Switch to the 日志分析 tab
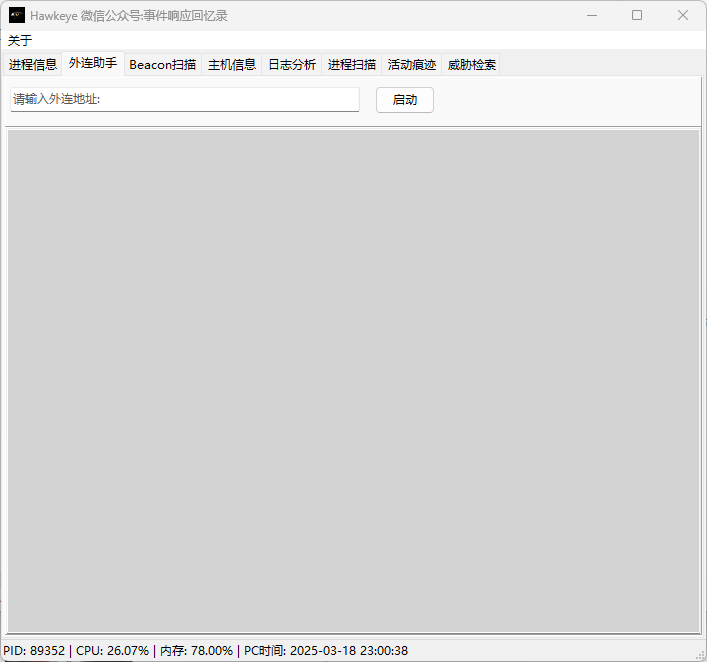707x662 pixels. pos(292,64)
